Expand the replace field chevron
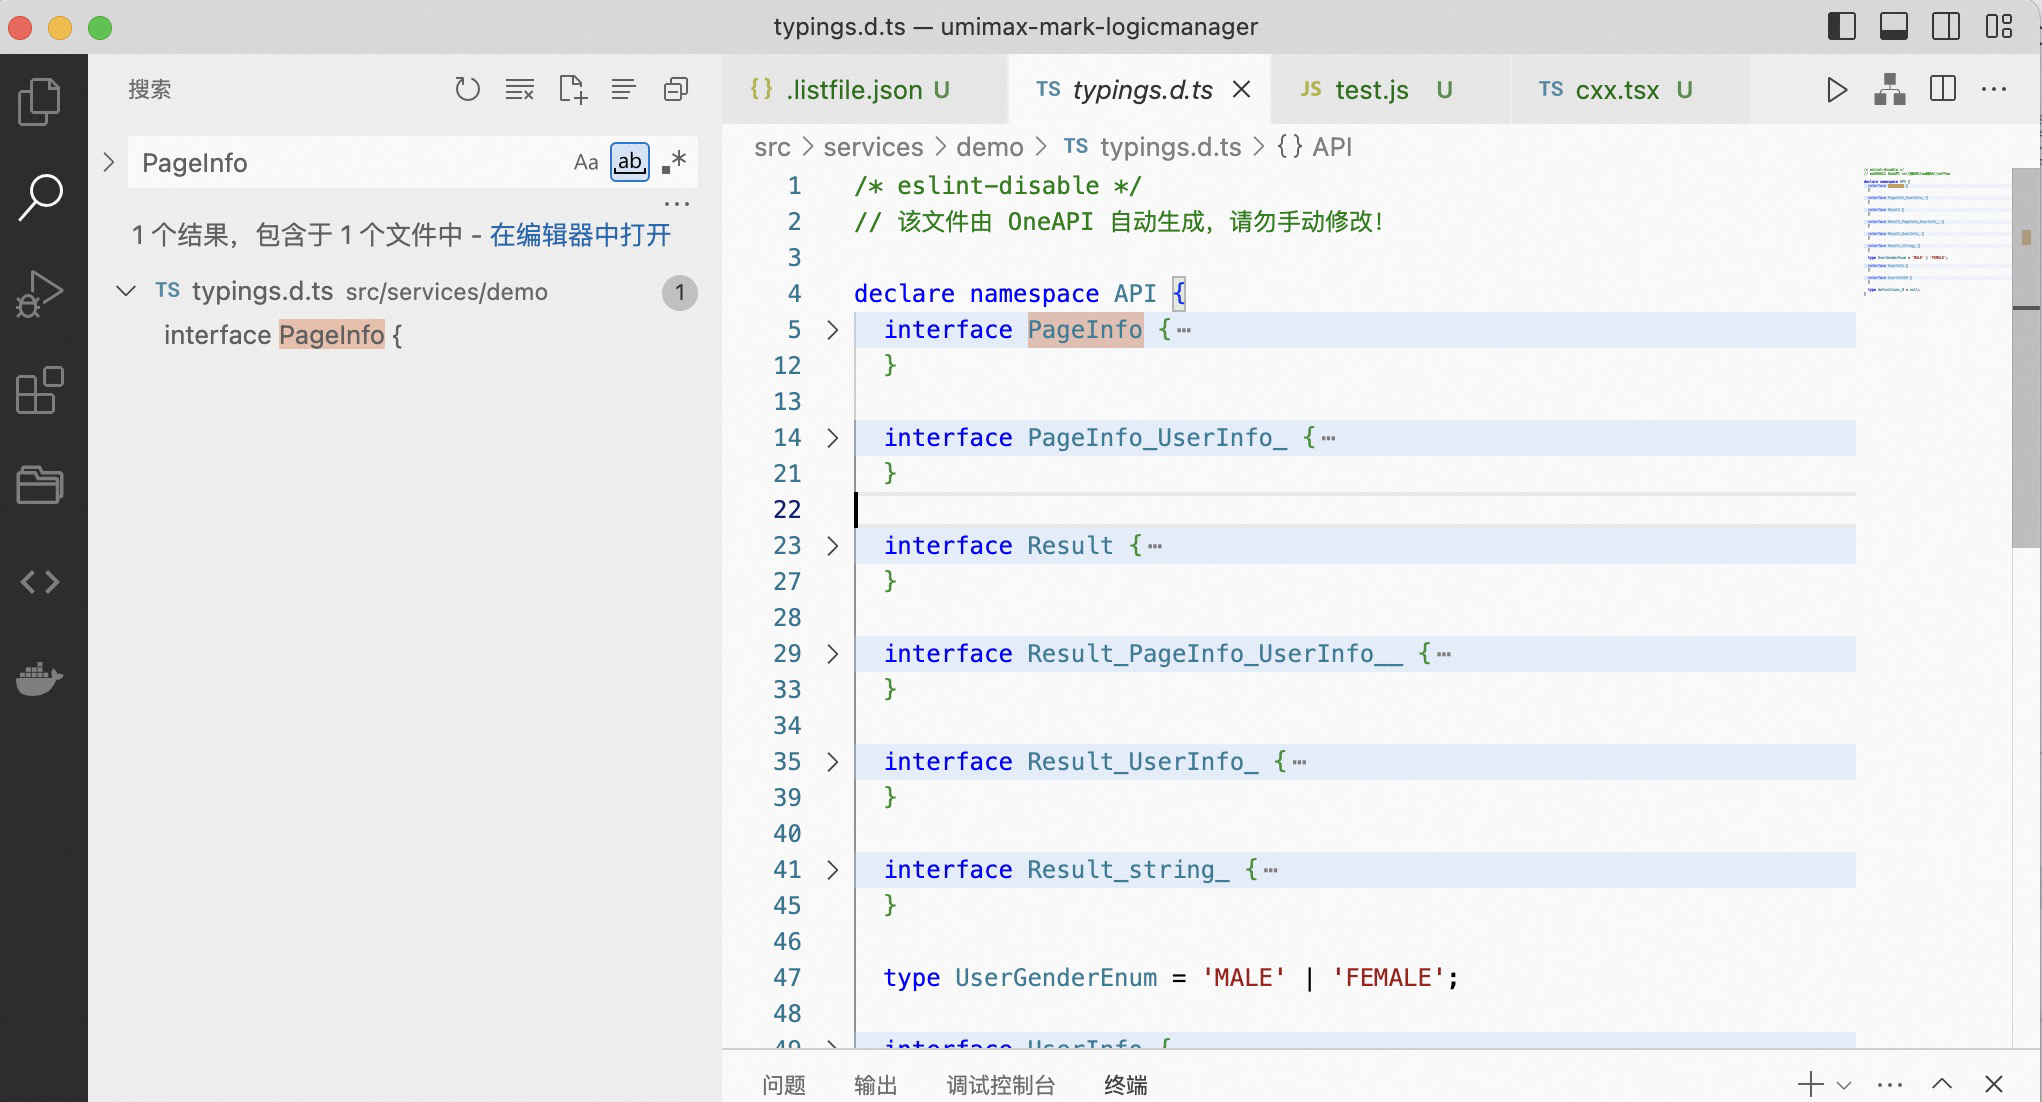This screenshot has height=1102, width=2042. click(108, 162)
